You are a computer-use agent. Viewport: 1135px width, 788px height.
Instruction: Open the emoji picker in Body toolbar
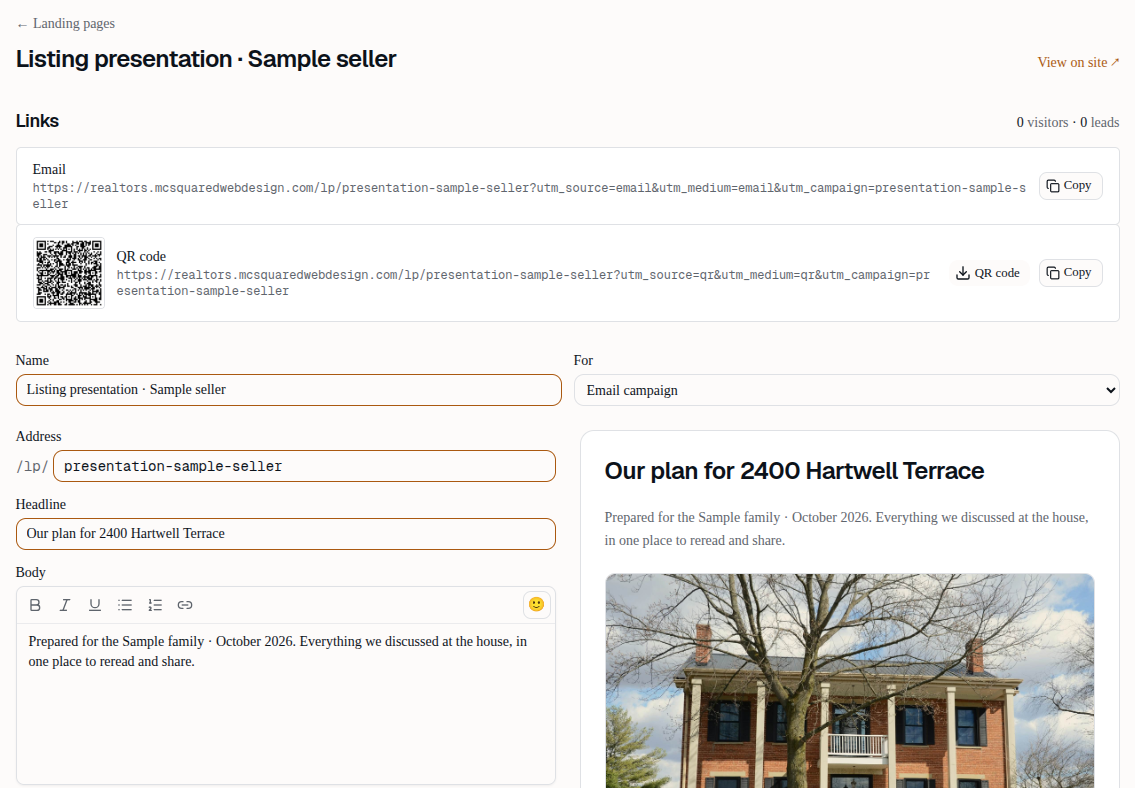[536, 605]
